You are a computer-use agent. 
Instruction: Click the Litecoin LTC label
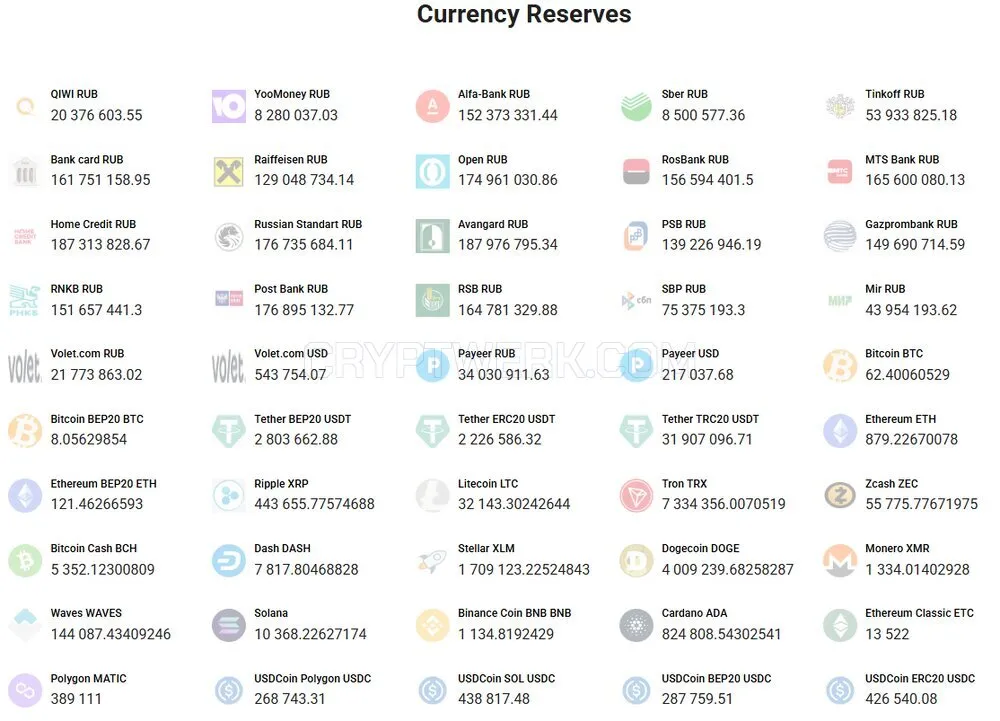point(488,484)
